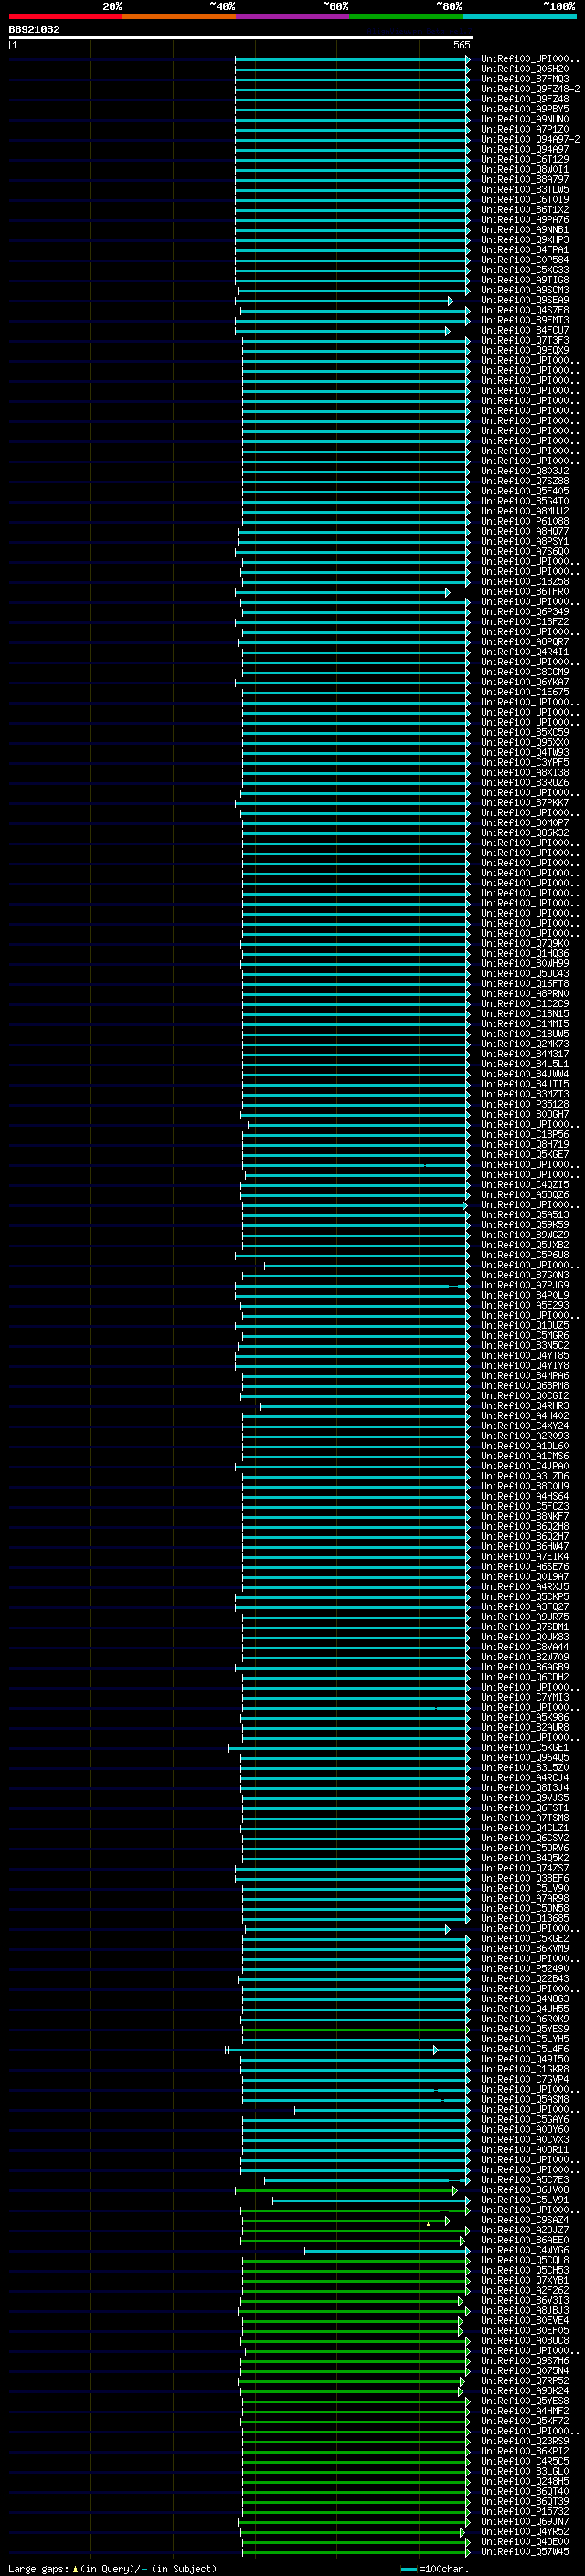Select hit label UniRef100_B9WGZ9
585x2576 pixels.
point(524,1234)
